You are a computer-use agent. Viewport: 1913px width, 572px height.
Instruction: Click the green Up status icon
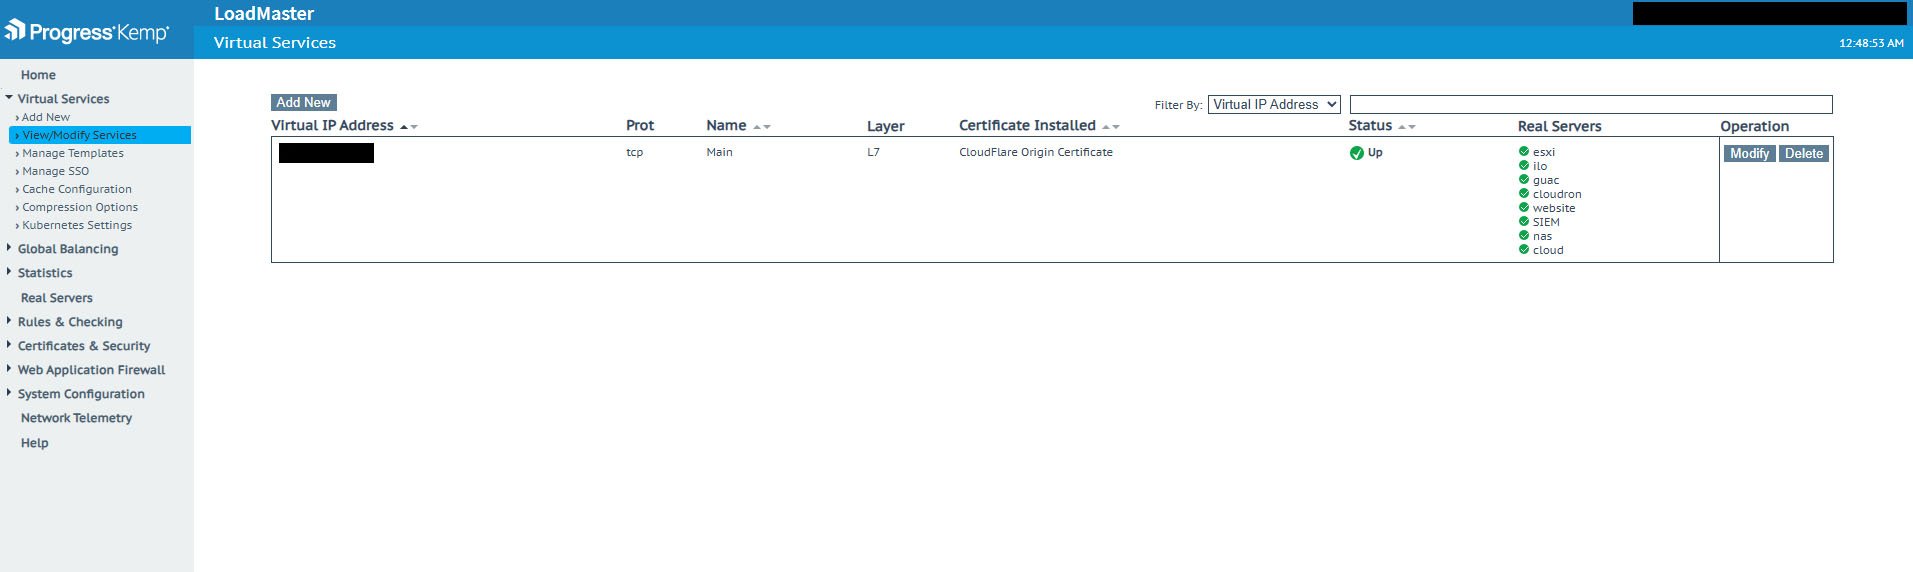coord(1356,153)
